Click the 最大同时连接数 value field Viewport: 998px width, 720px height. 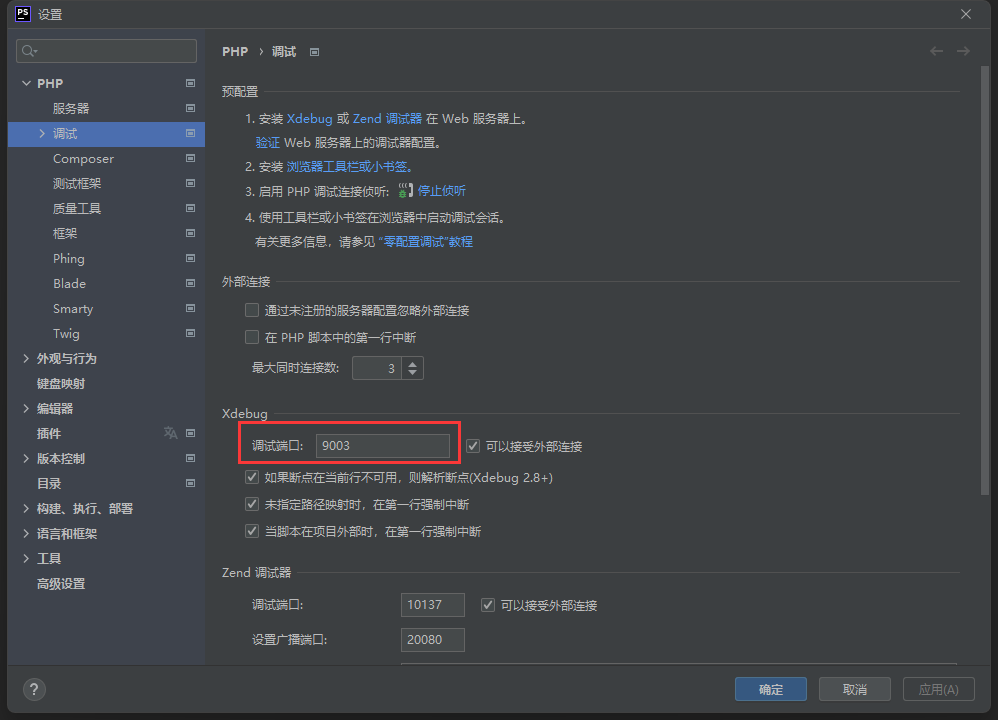(x=377, y=368)
